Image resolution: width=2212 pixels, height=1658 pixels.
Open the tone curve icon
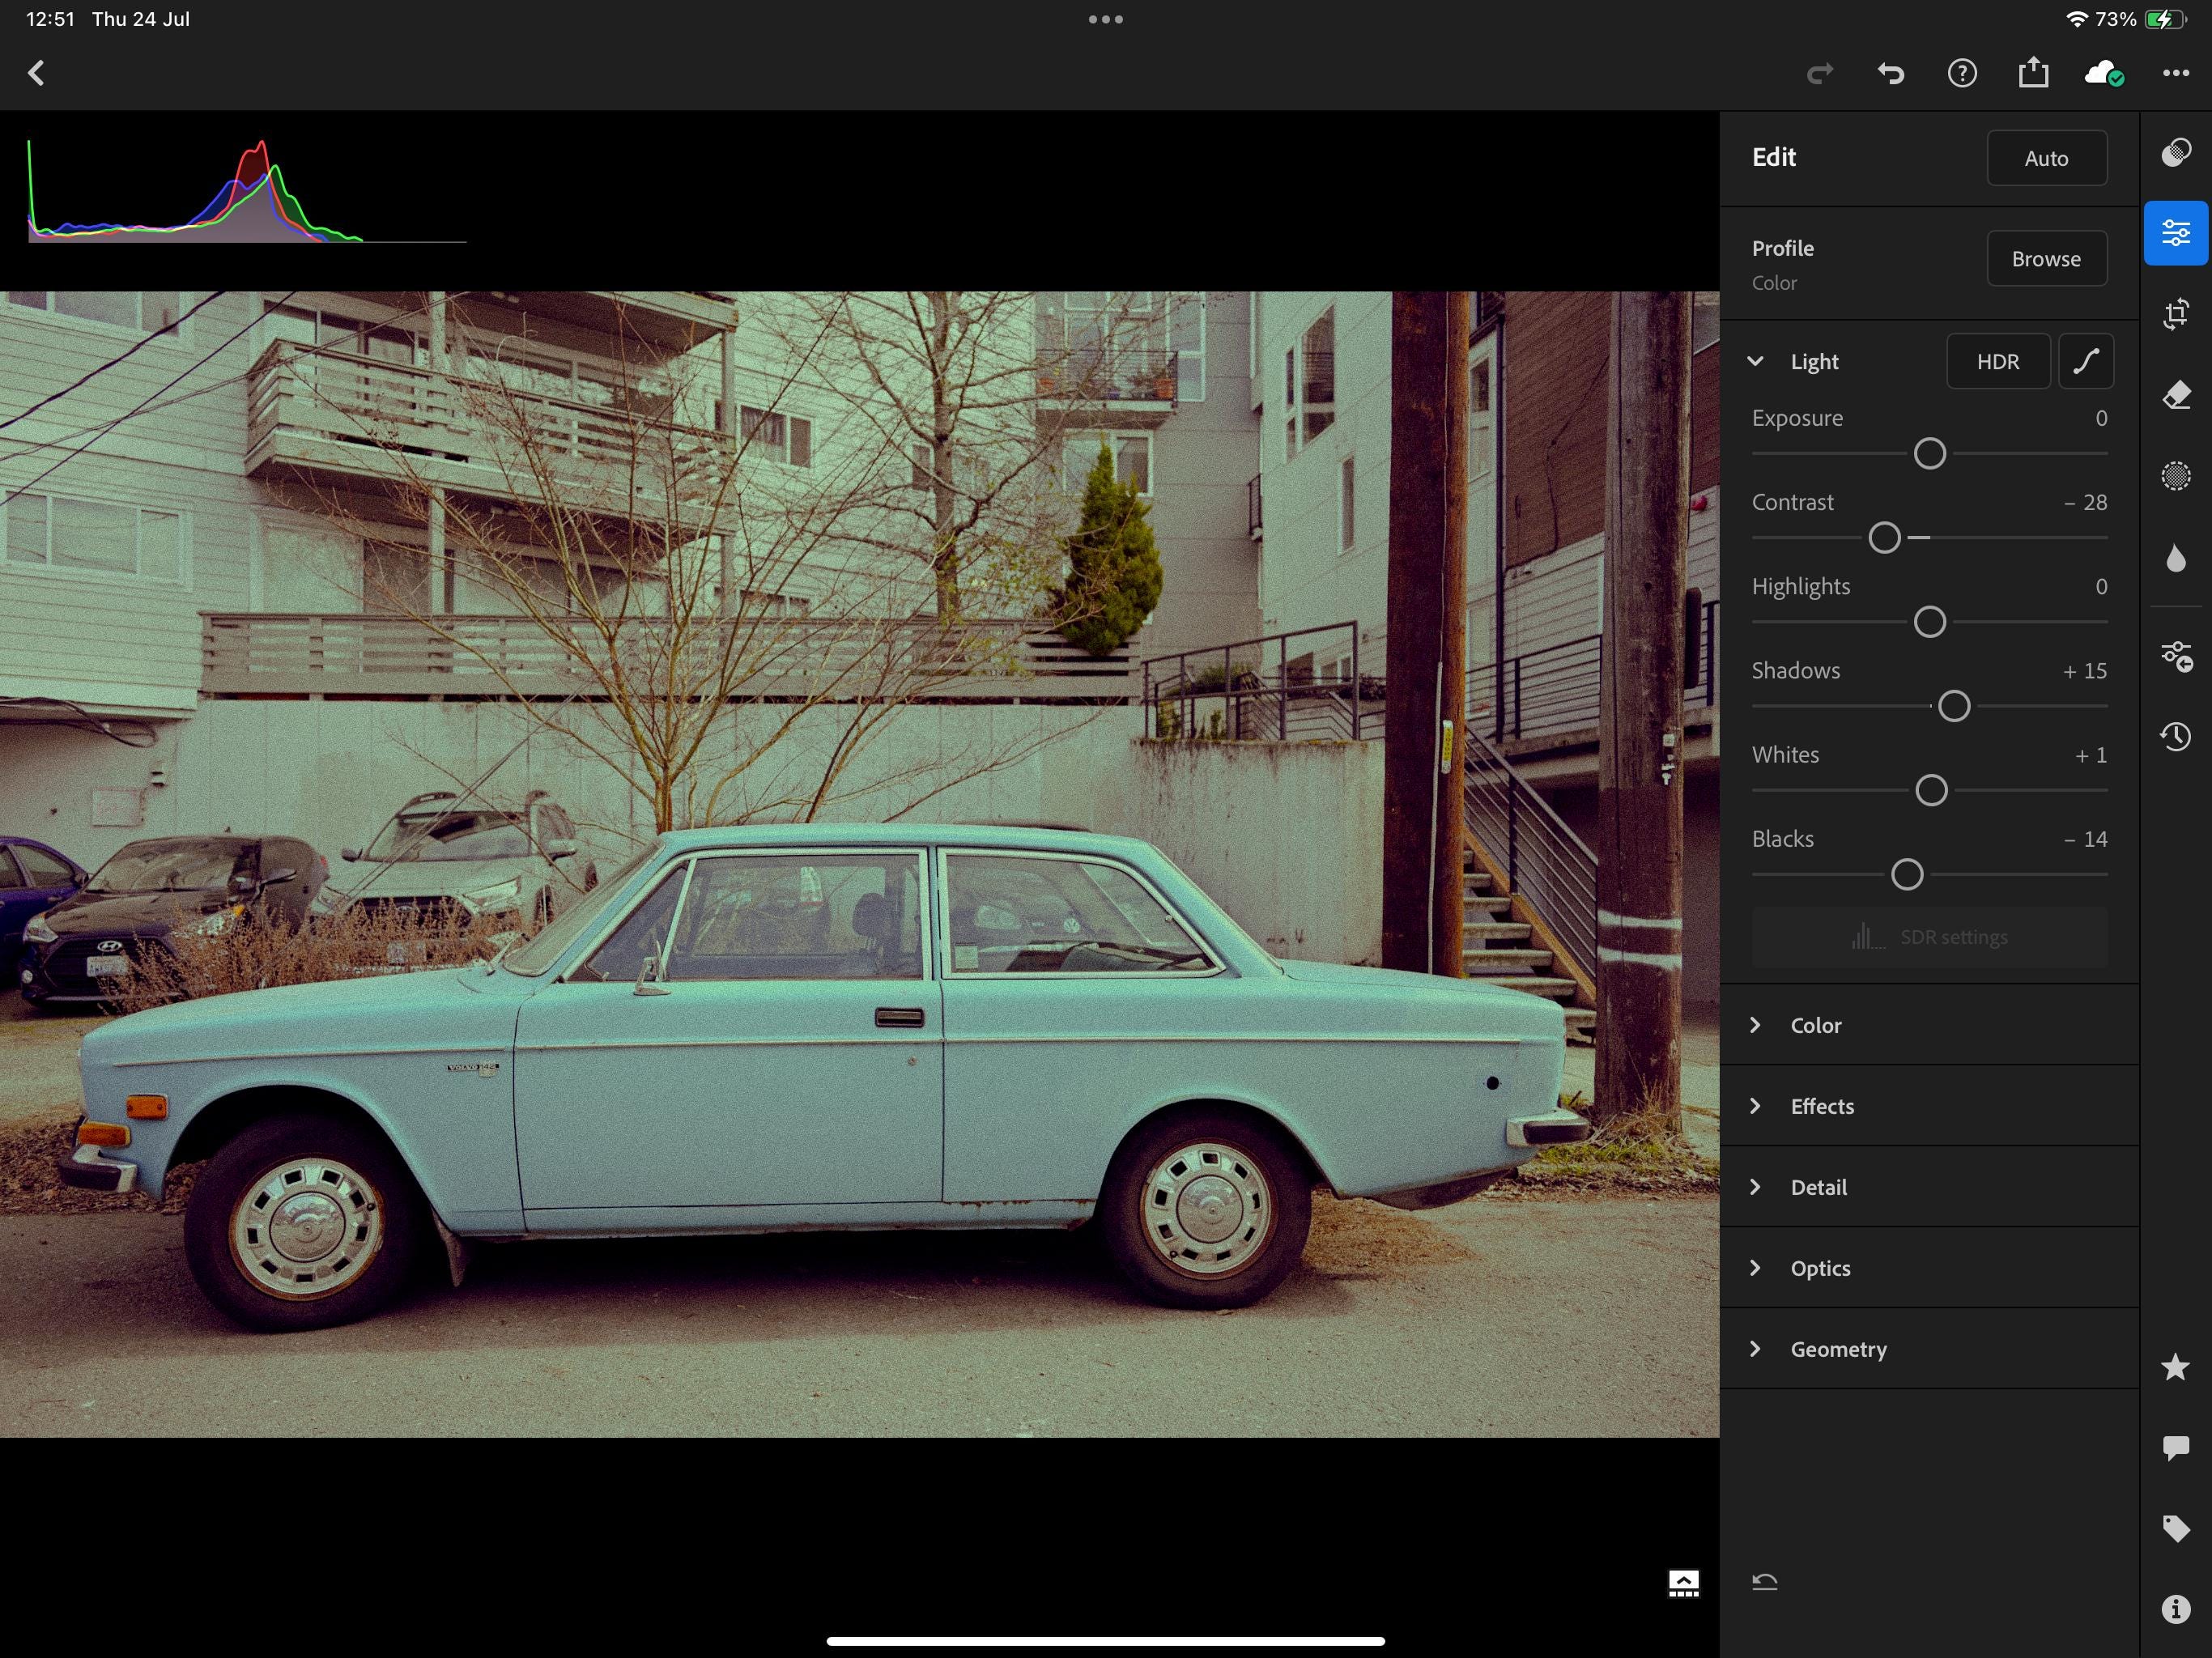click(2086, 361)
